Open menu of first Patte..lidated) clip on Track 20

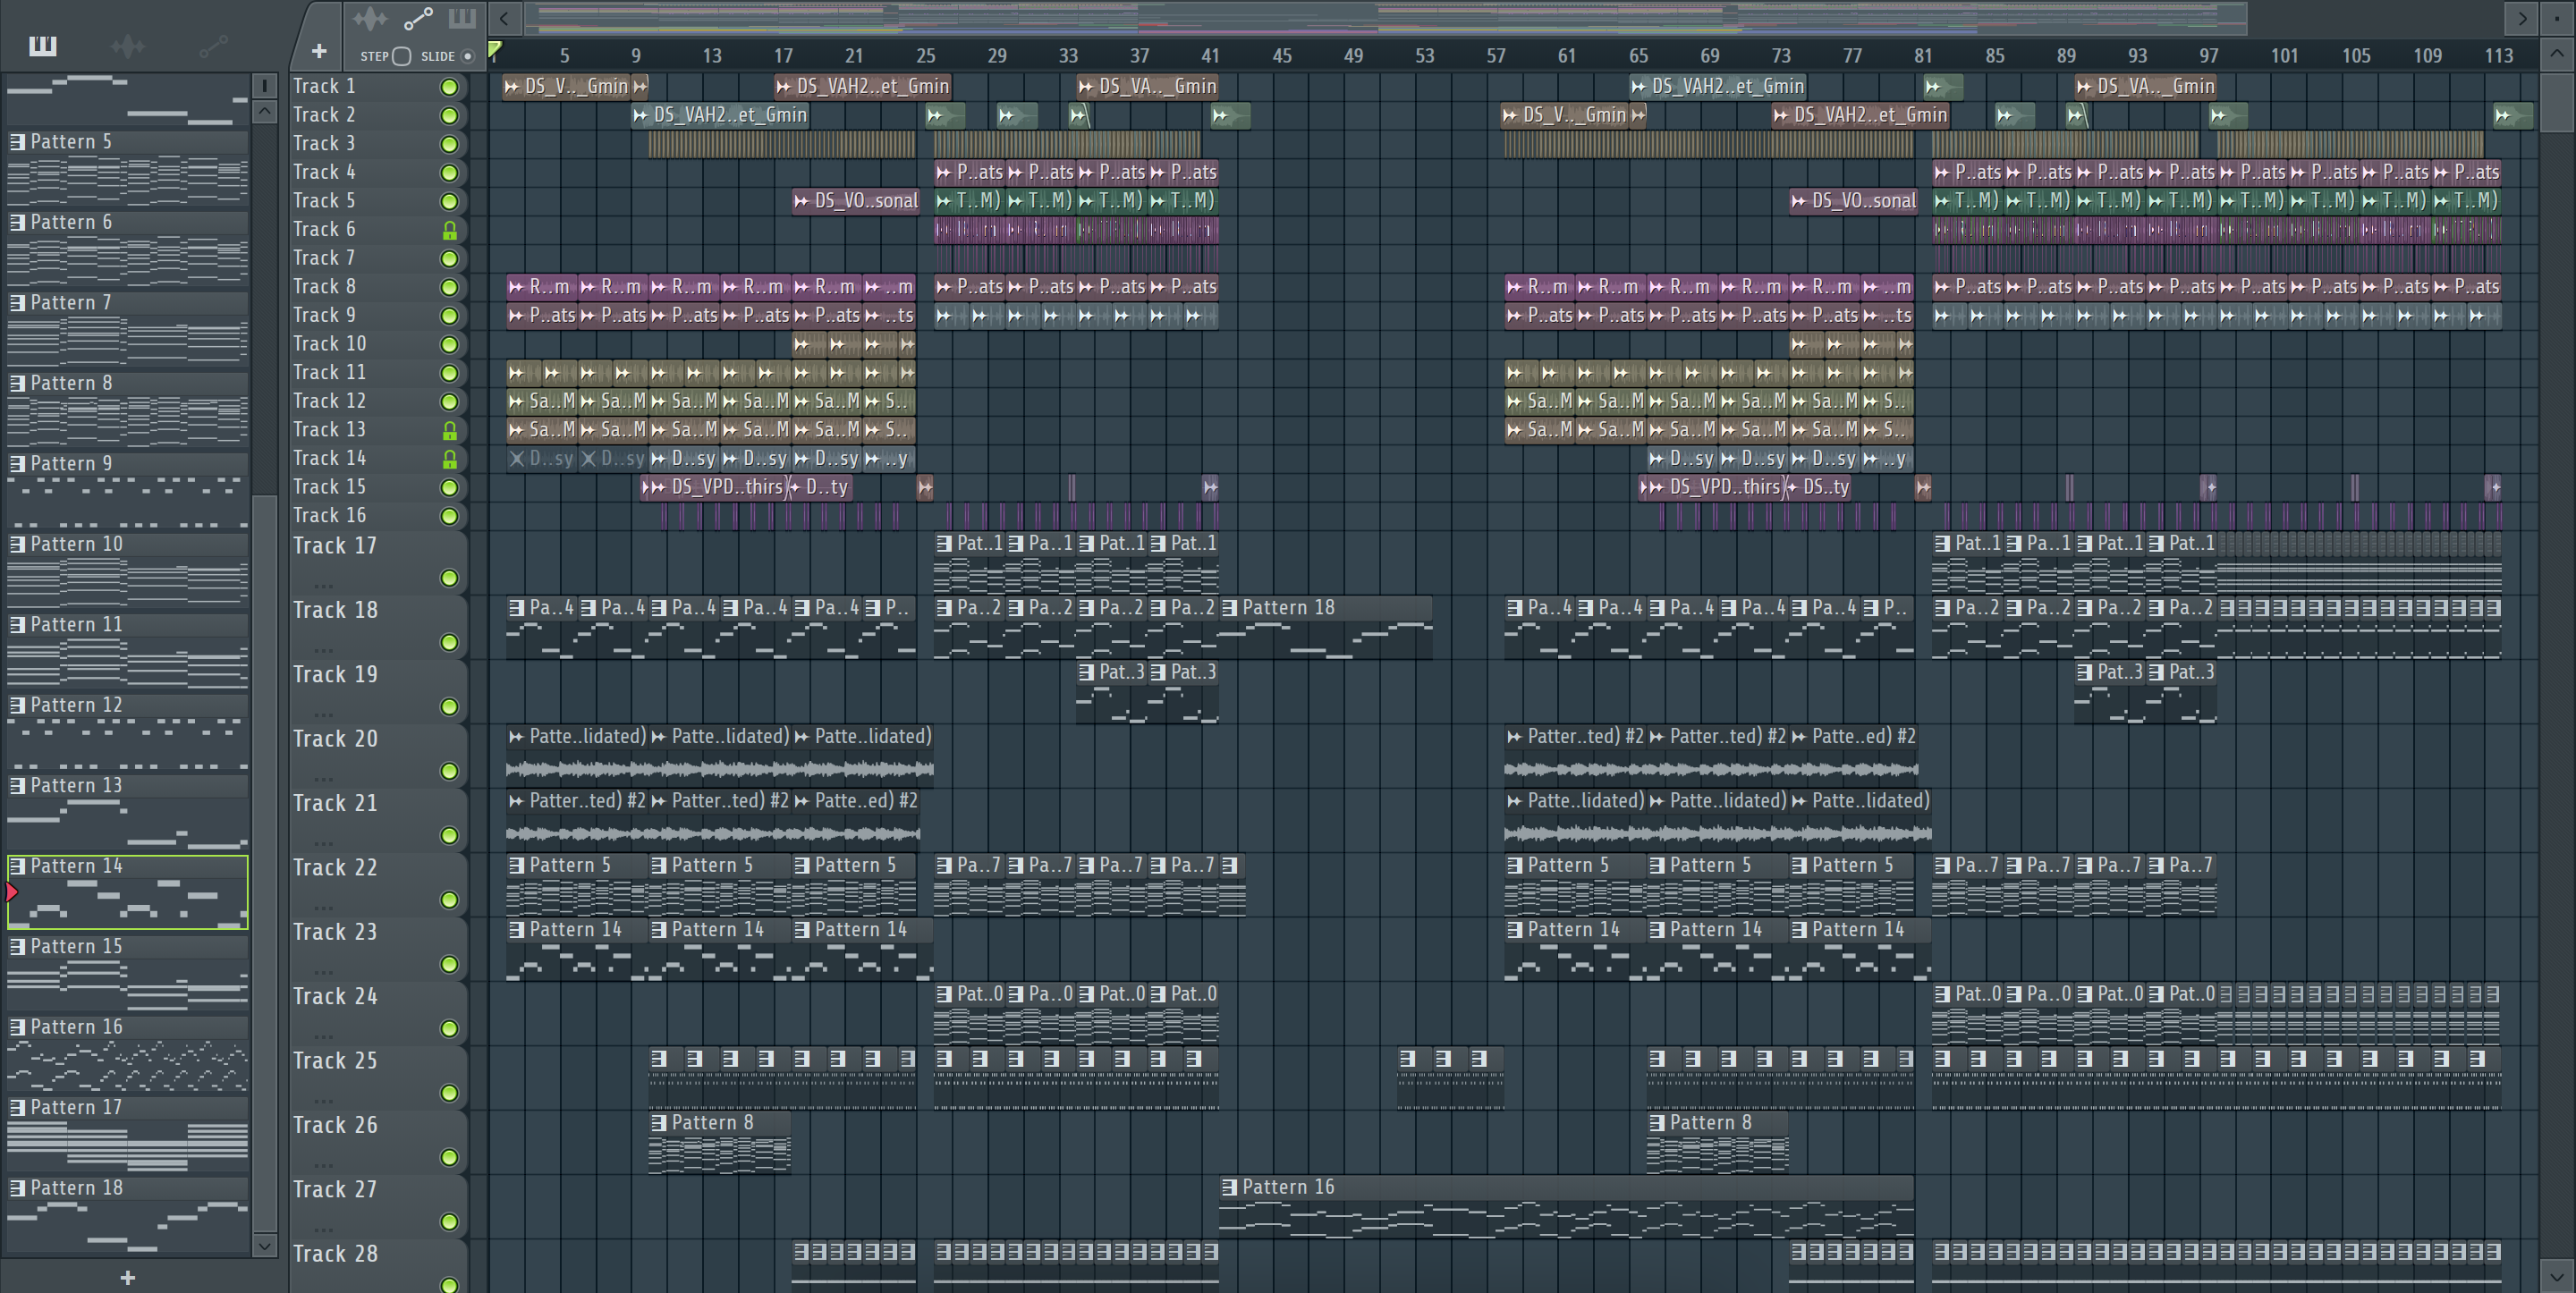click(x=516, y=737)
